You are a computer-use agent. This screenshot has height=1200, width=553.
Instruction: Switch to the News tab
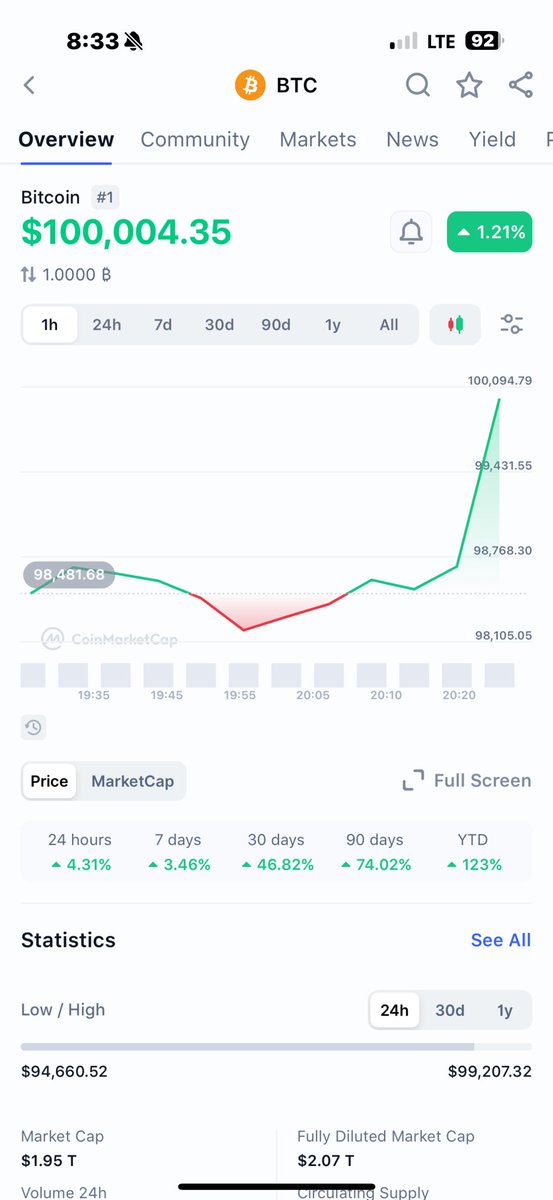pyautogui.click(x=412, y=140)
